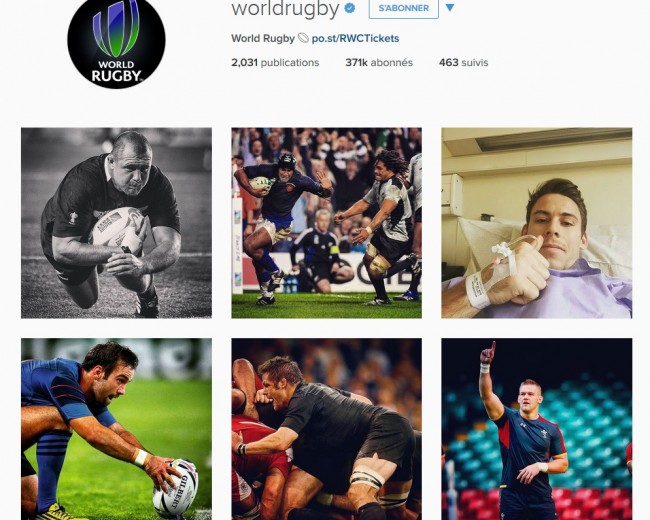
Task: Open All Blacks ruck photo
Action: tap(327, 429)
